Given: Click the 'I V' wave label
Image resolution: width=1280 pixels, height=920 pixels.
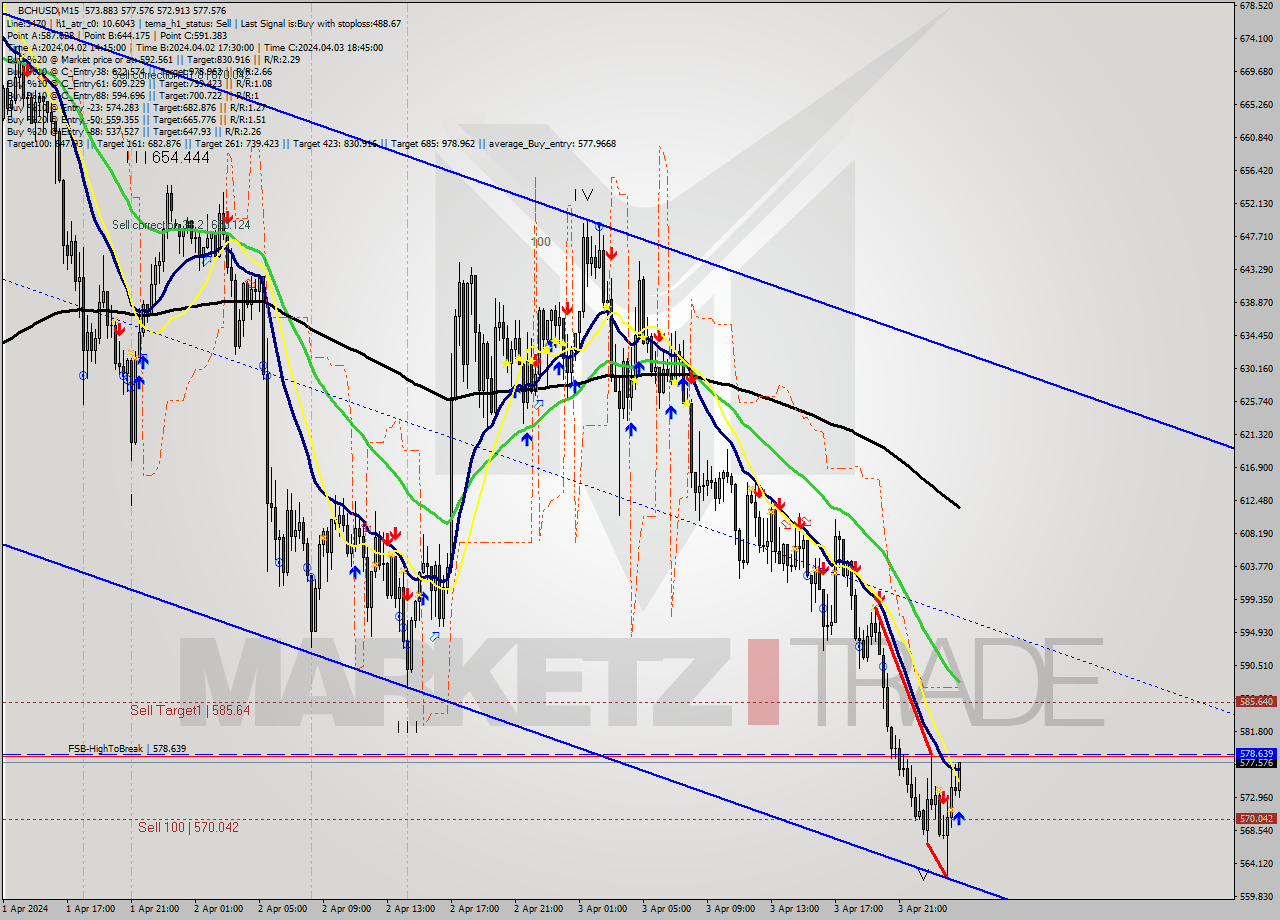Looking at the screenshot, I should tap(583, 194).
